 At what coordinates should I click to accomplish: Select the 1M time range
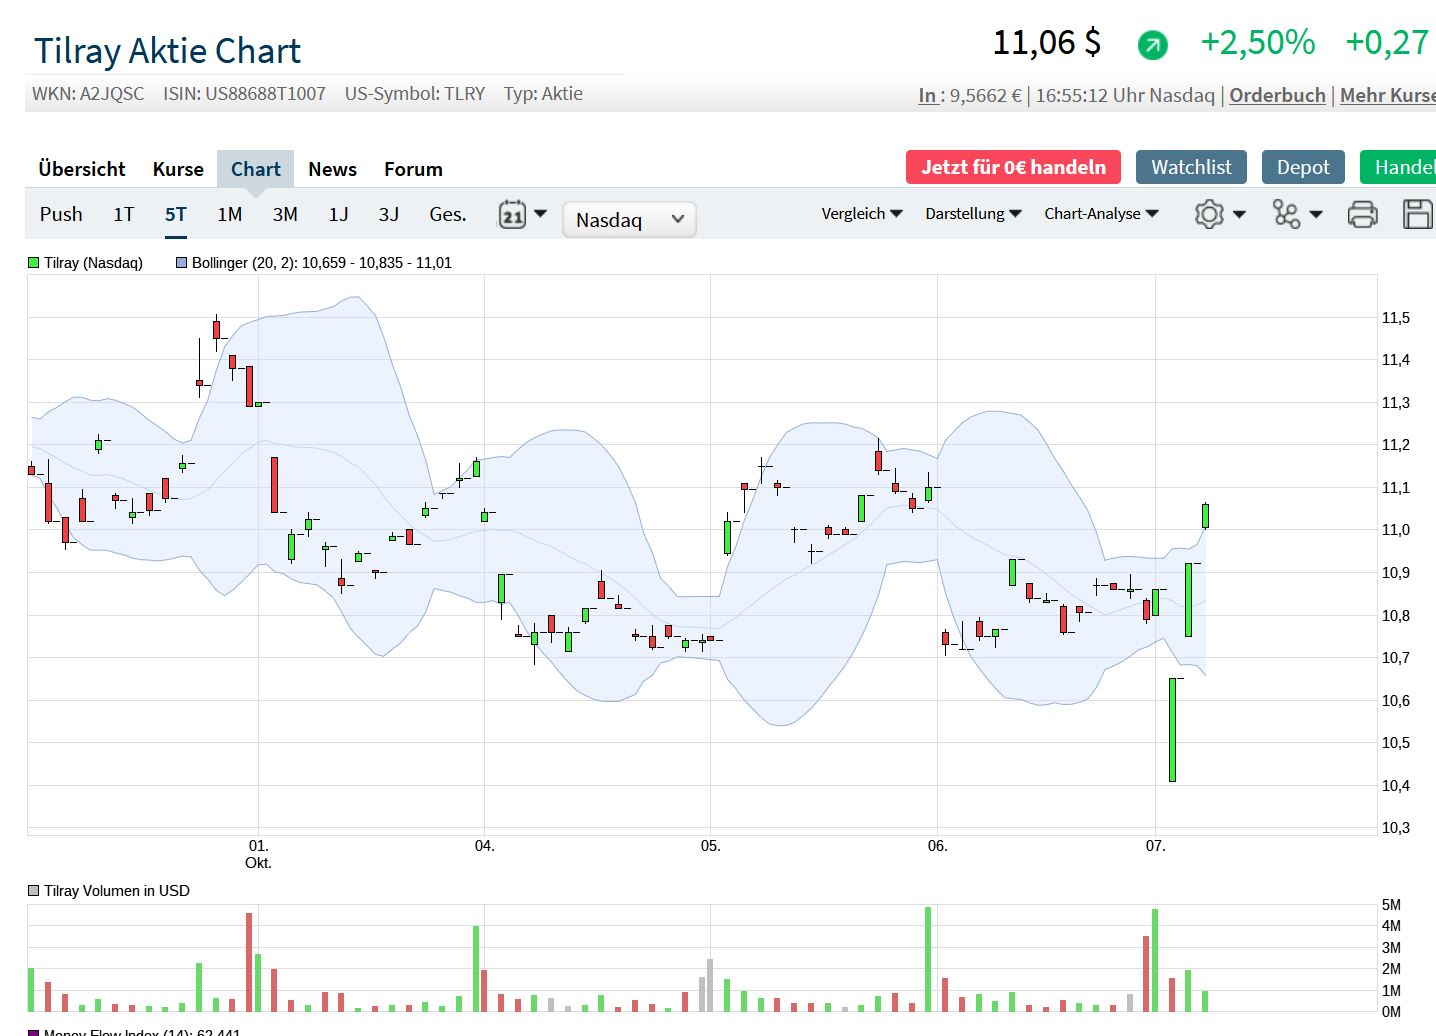pyautogui.click(x=230, y=214)
